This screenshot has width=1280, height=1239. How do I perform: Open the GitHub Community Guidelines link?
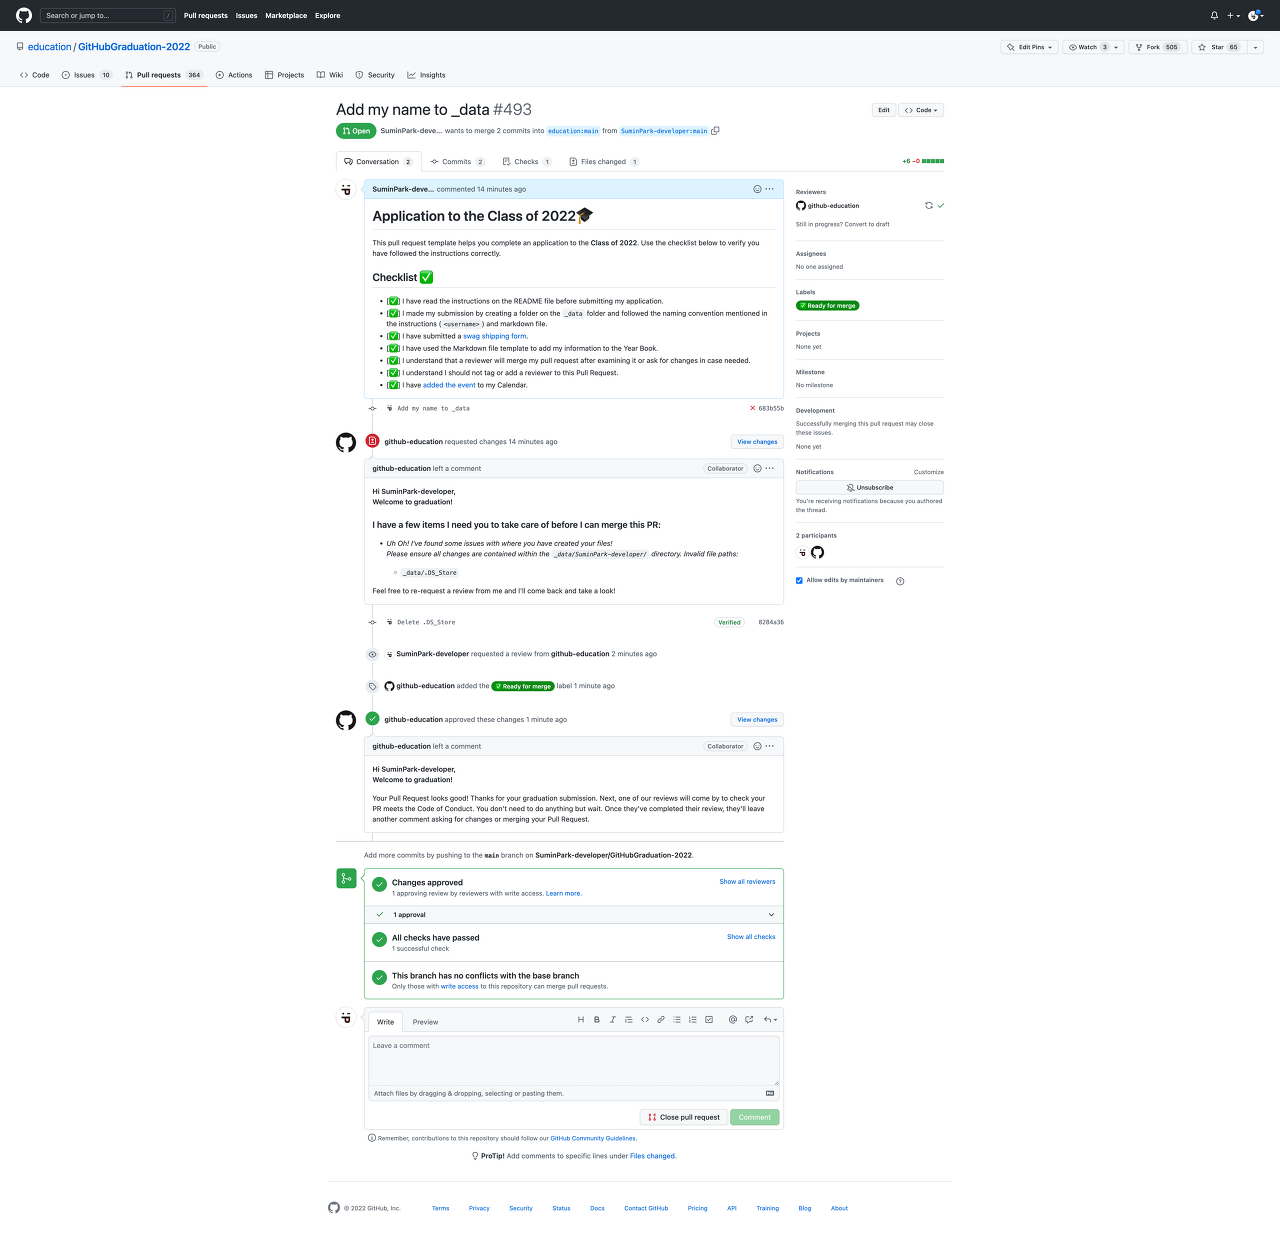click(593, 1138)
